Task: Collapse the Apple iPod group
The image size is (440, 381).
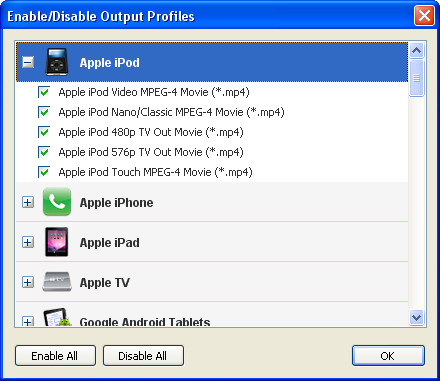Action: [28, 62]
